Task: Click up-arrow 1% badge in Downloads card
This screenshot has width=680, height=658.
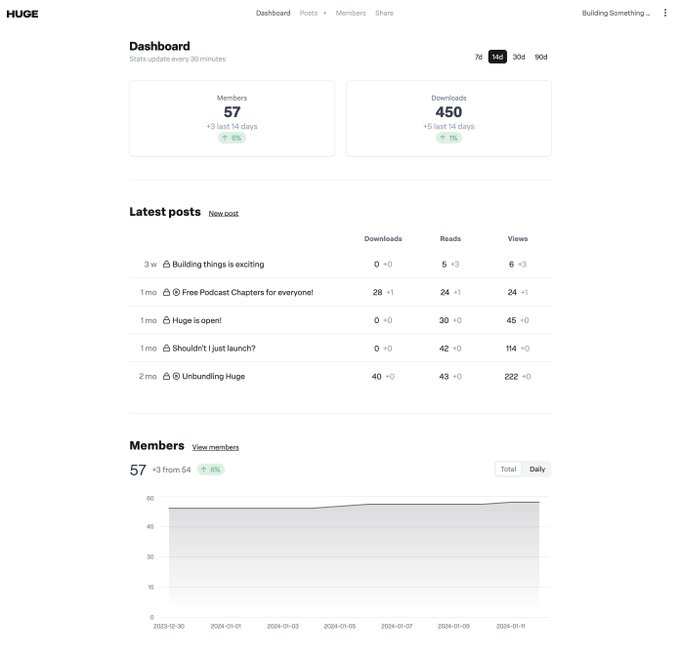Action: coord(448,138)
